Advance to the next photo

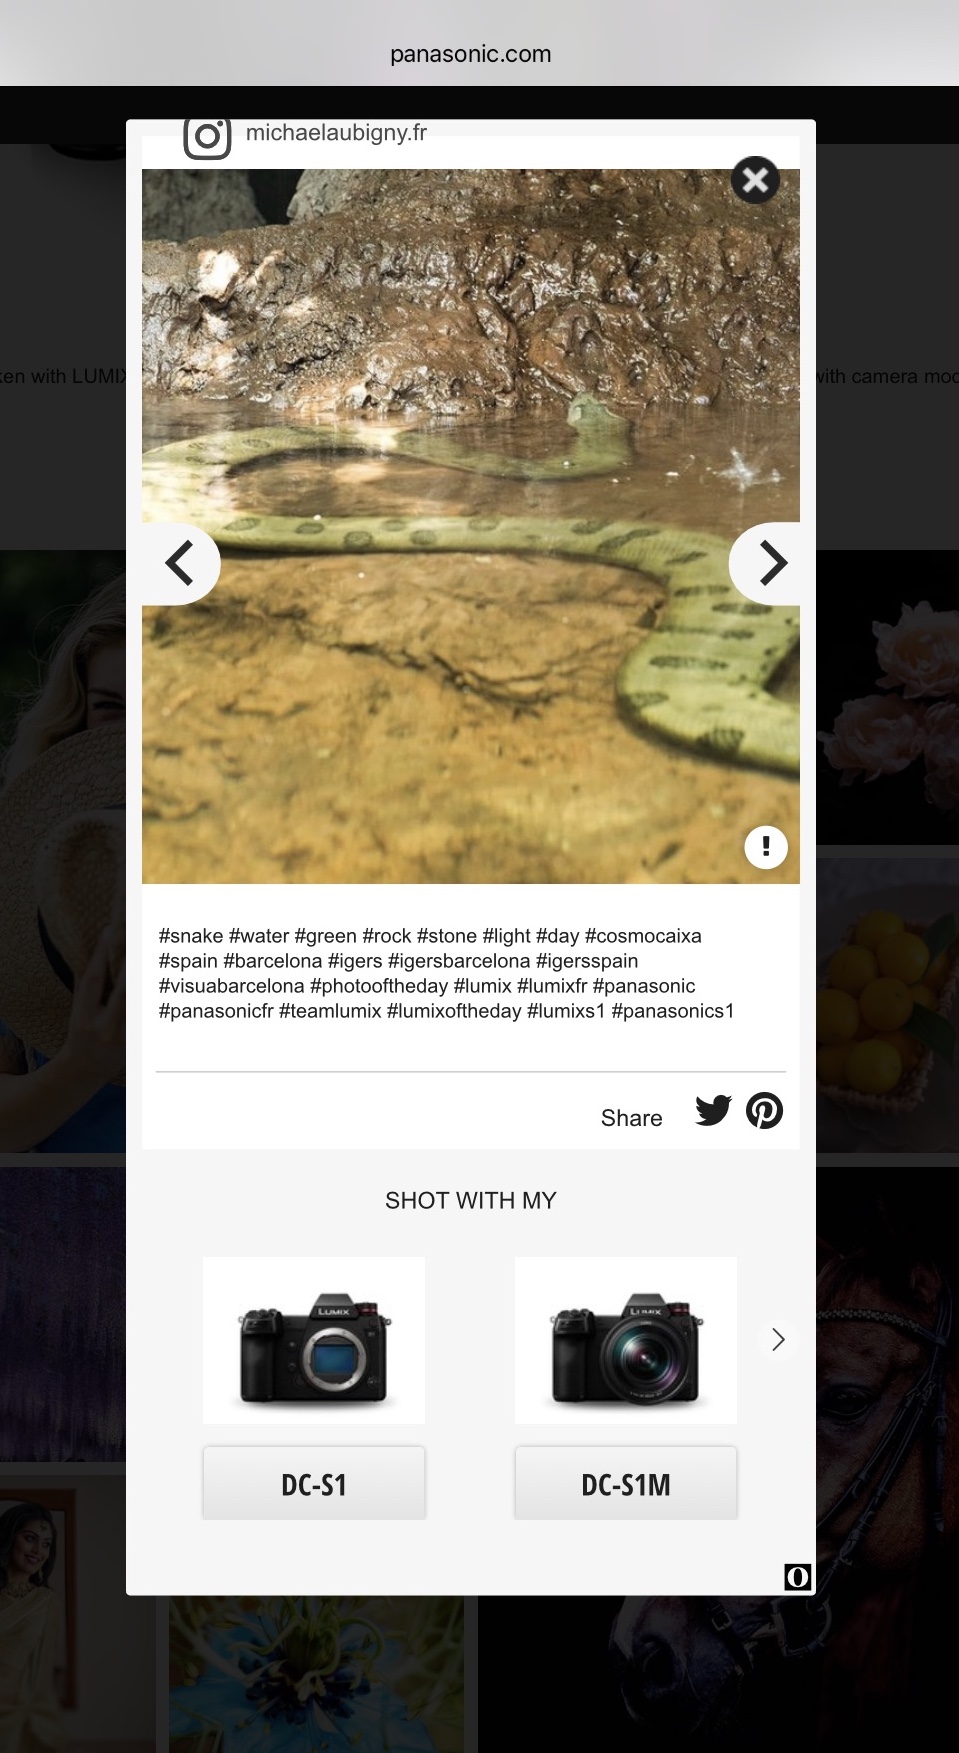tap(766, 563)
